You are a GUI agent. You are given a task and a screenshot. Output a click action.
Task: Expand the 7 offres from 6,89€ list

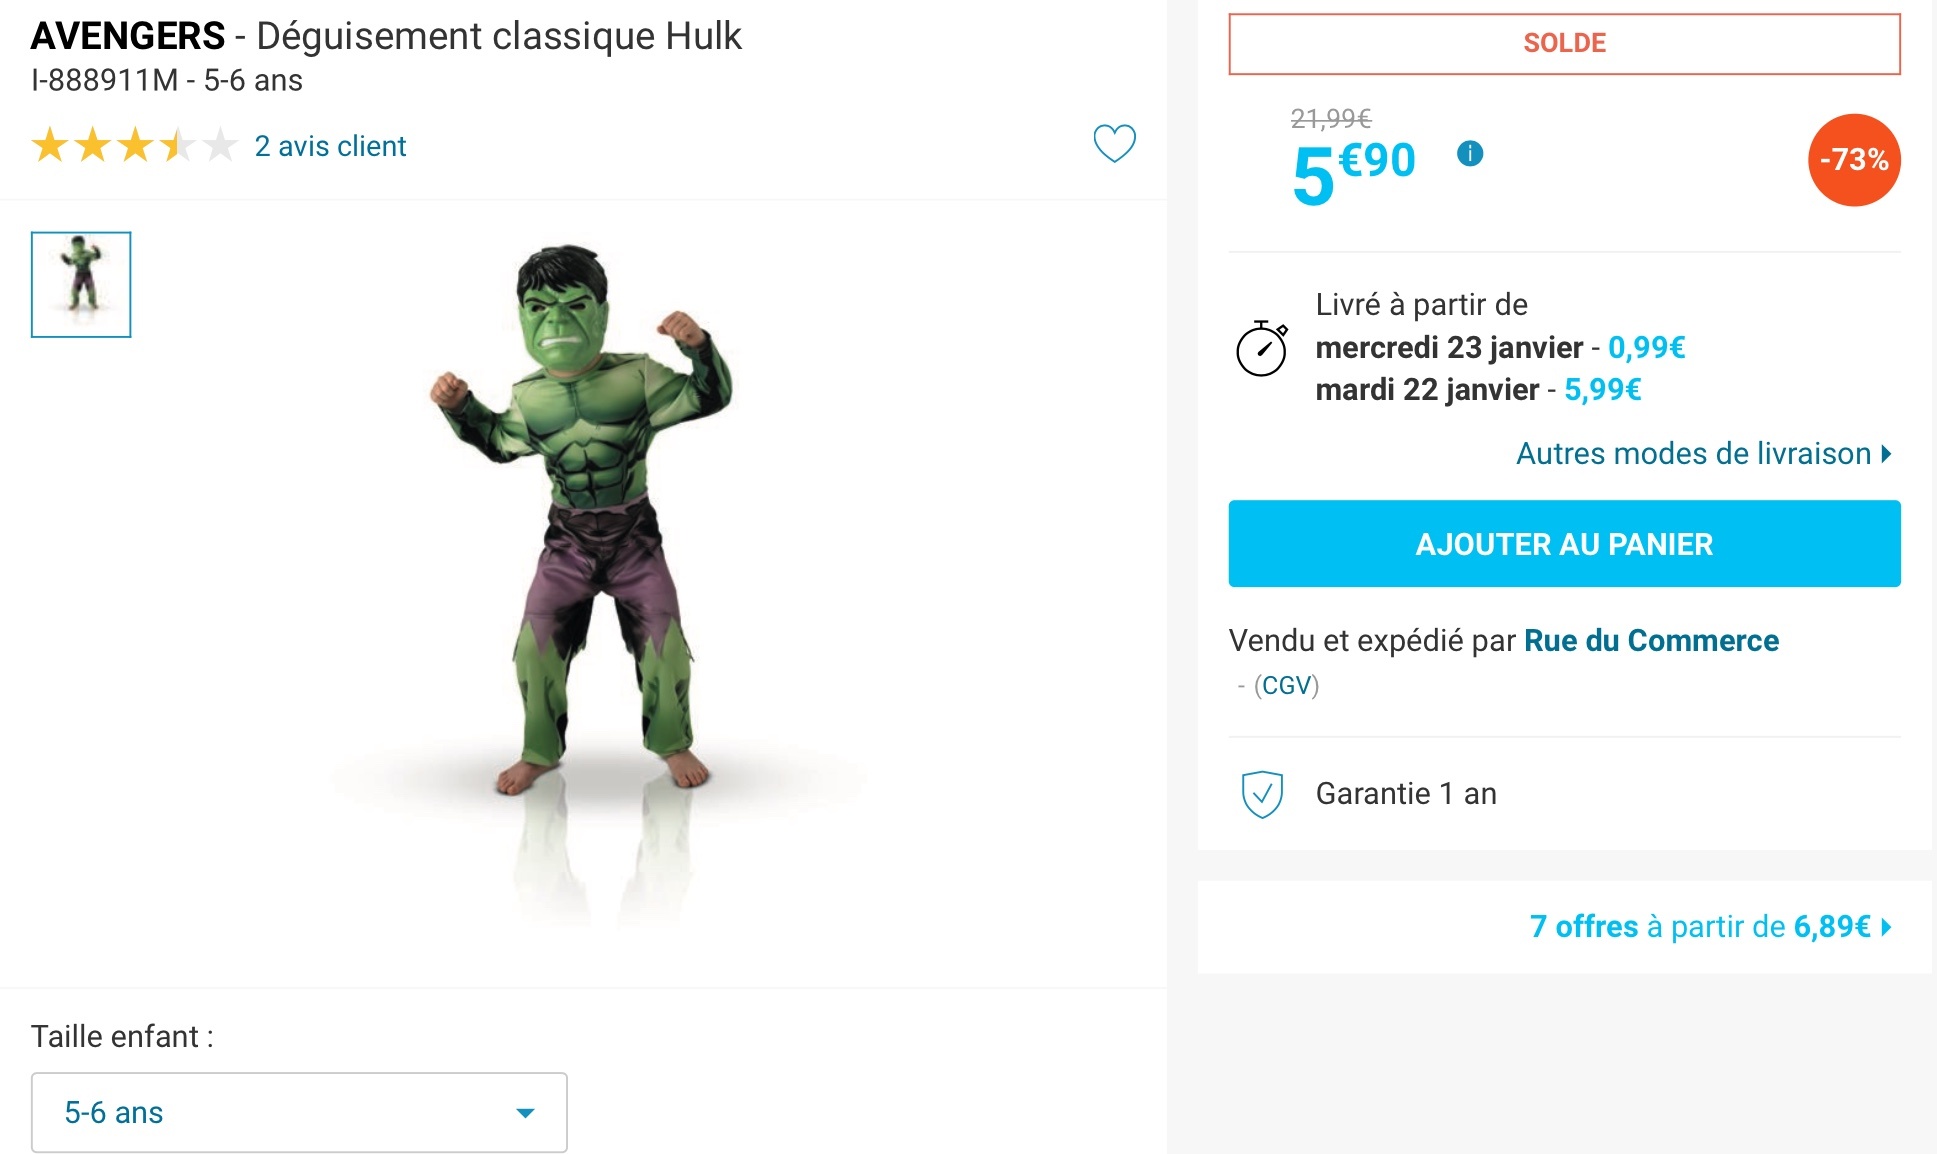(x=1709, y=927)
